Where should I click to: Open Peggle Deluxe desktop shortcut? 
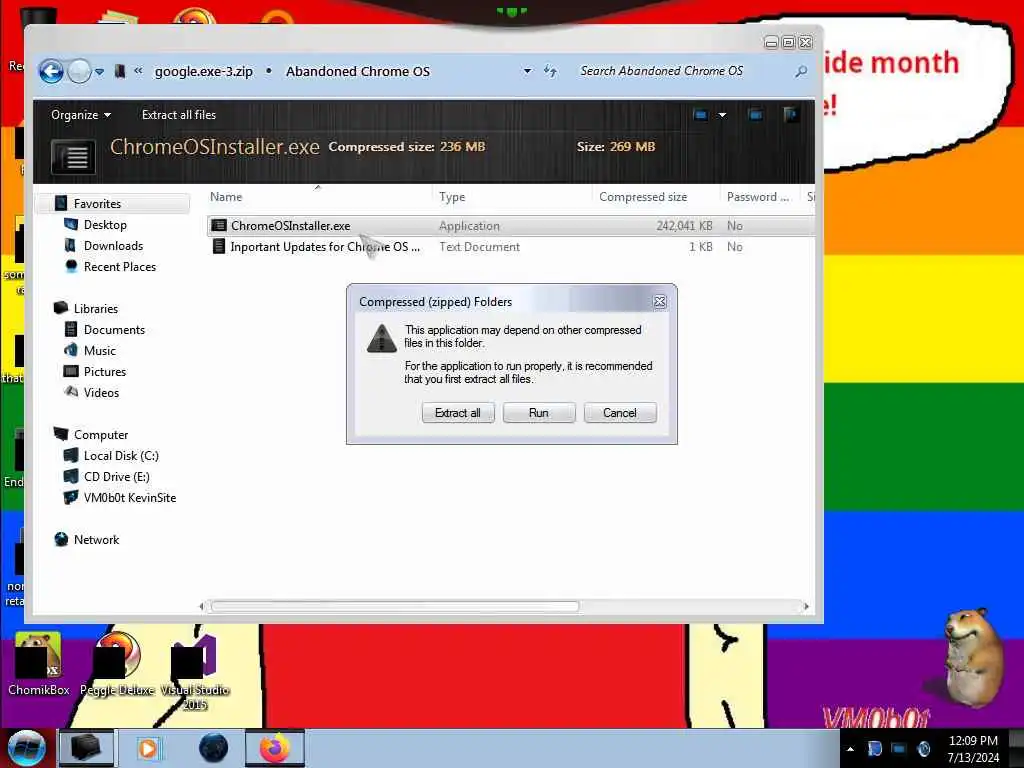[x=118, y=664]
